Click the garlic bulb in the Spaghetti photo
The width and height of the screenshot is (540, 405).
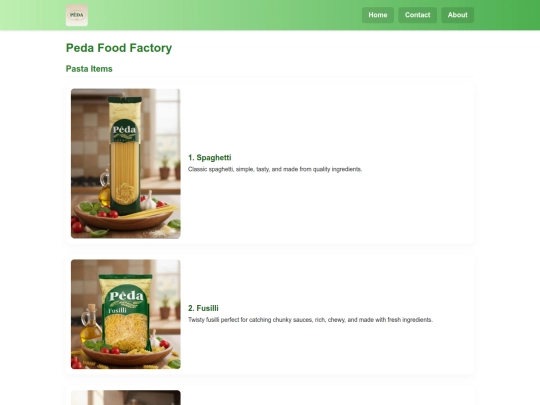click(x=148, y=201)
